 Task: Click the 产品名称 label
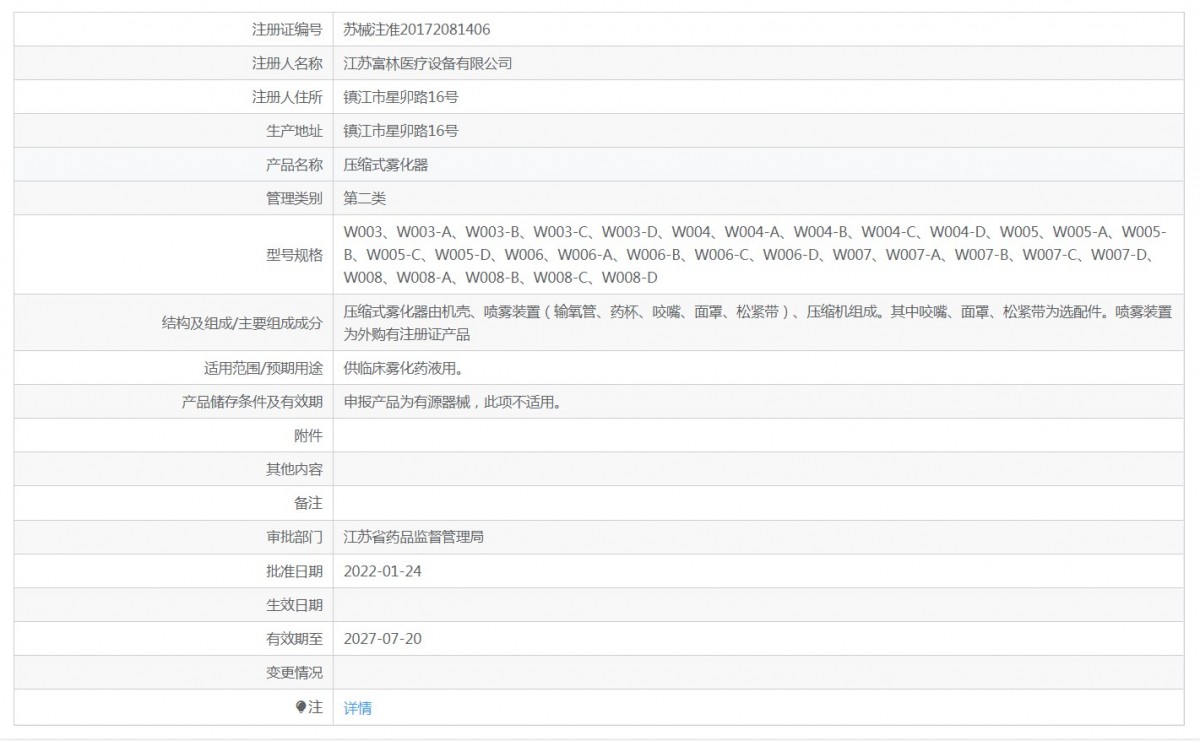pos(294,165)
